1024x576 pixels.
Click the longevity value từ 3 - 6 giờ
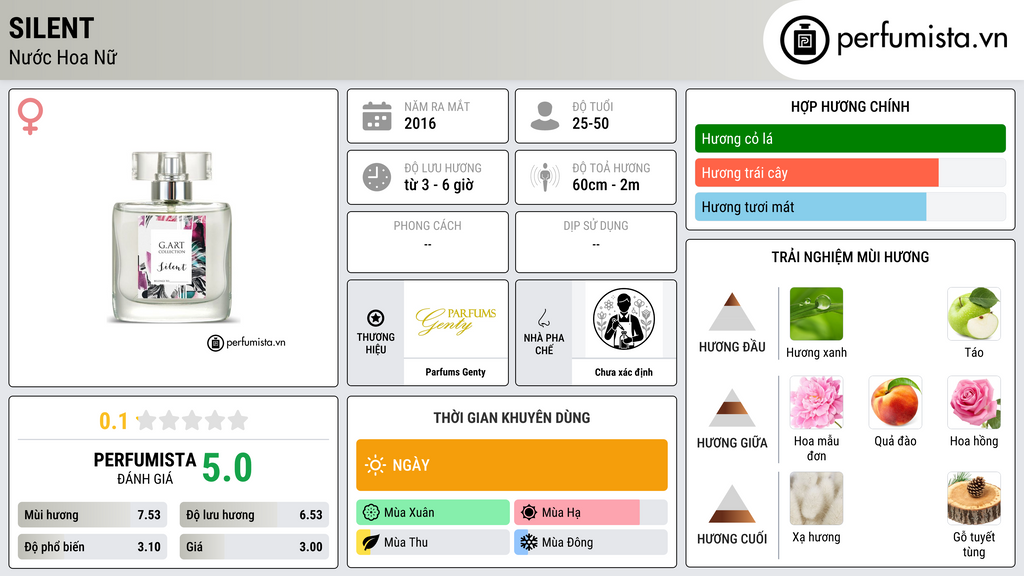coord(438,185)
